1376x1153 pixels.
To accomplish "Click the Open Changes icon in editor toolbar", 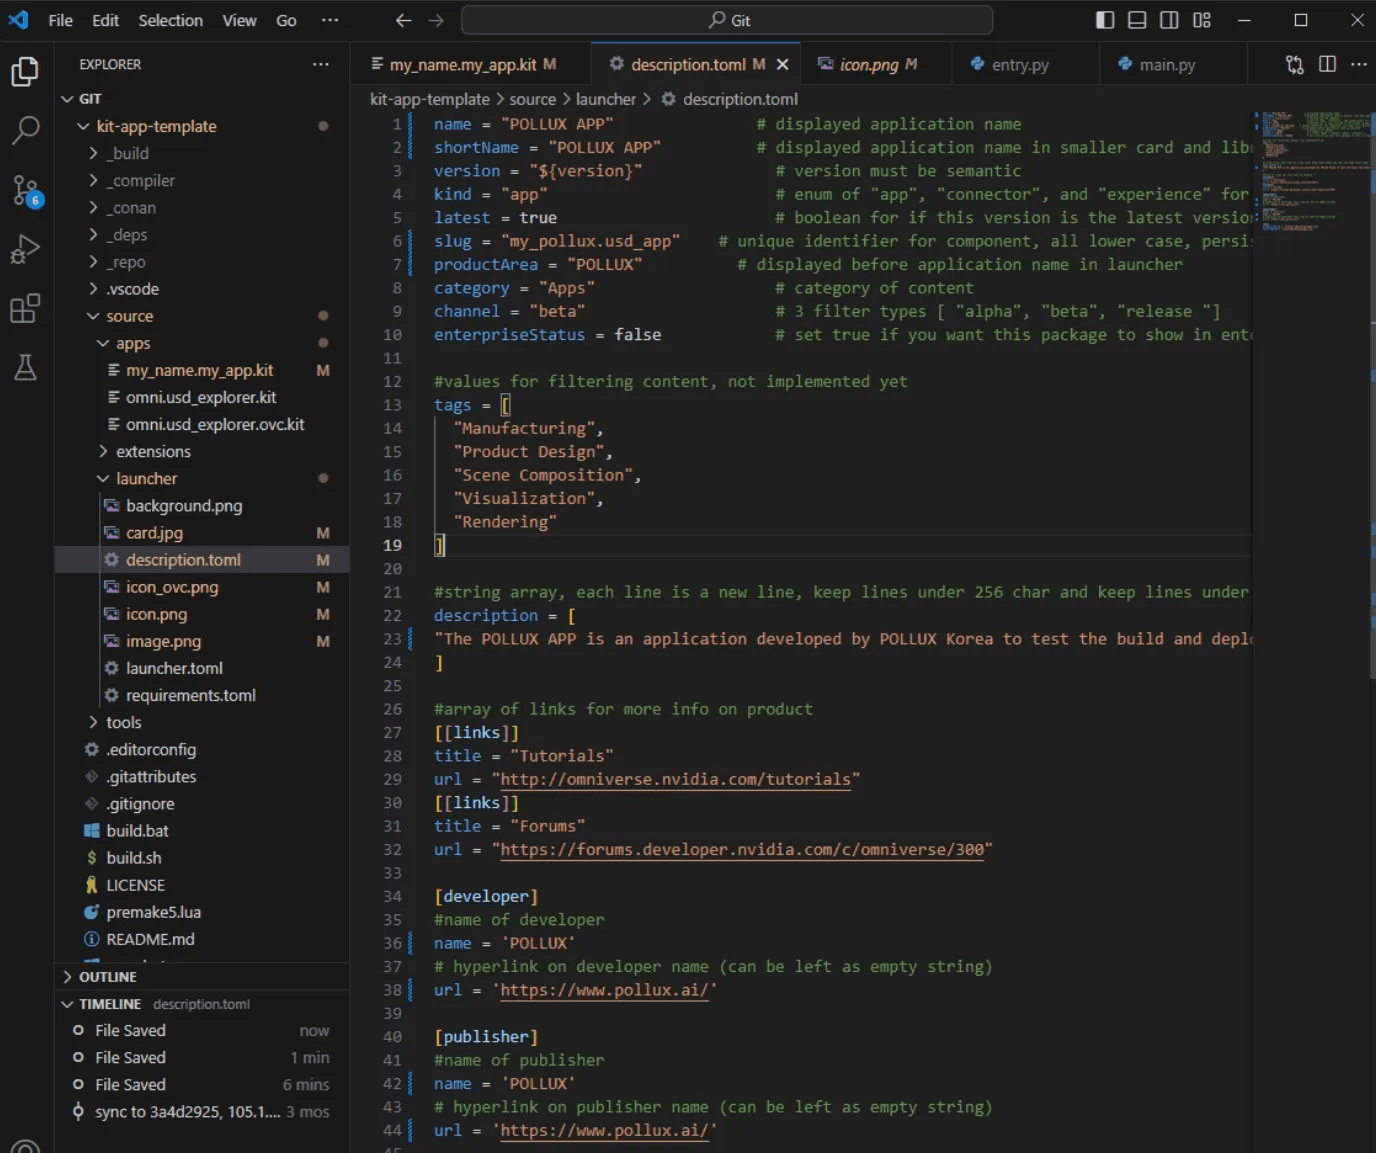I will (1295, 64).
